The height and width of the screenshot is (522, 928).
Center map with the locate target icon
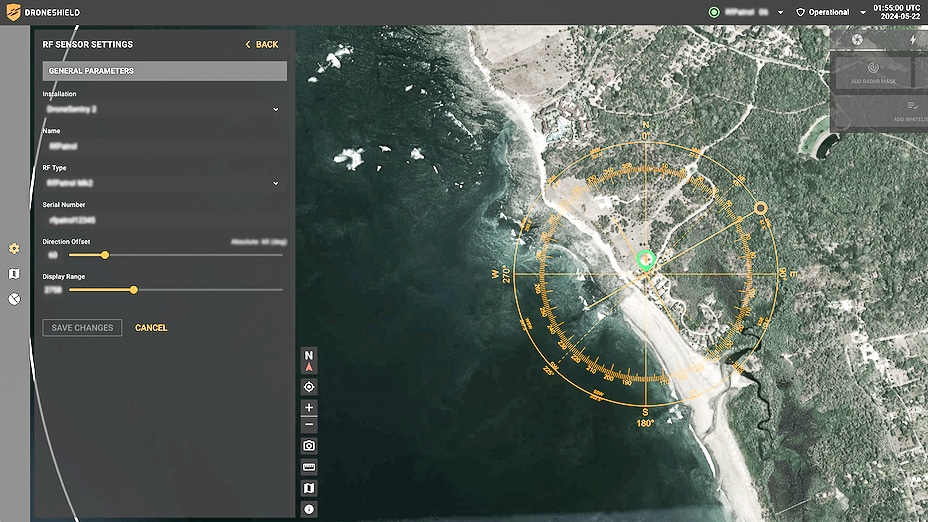coord(309,386)
